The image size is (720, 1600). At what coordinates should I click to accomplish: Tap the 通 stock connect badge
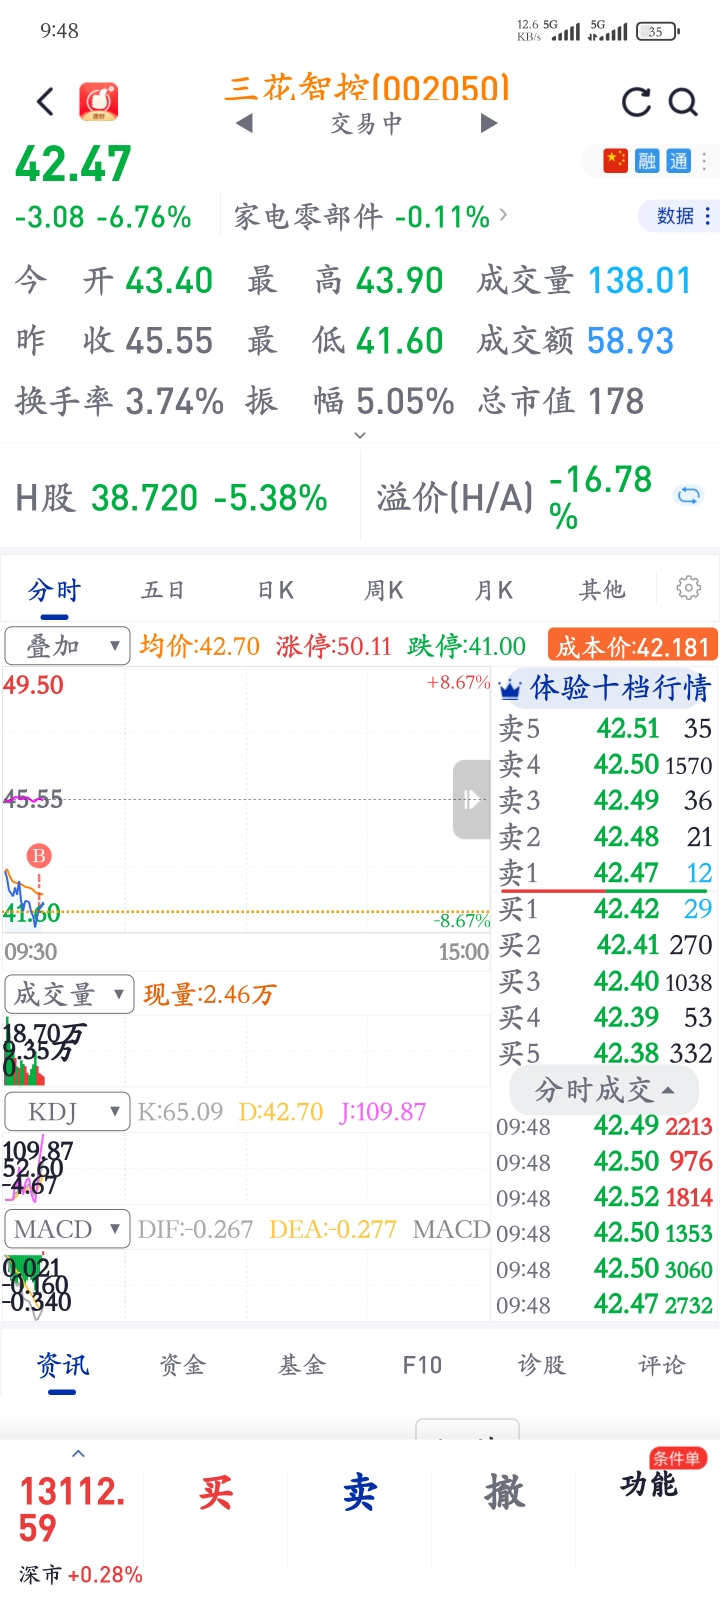pyautogui.click(x=679, y=160)
